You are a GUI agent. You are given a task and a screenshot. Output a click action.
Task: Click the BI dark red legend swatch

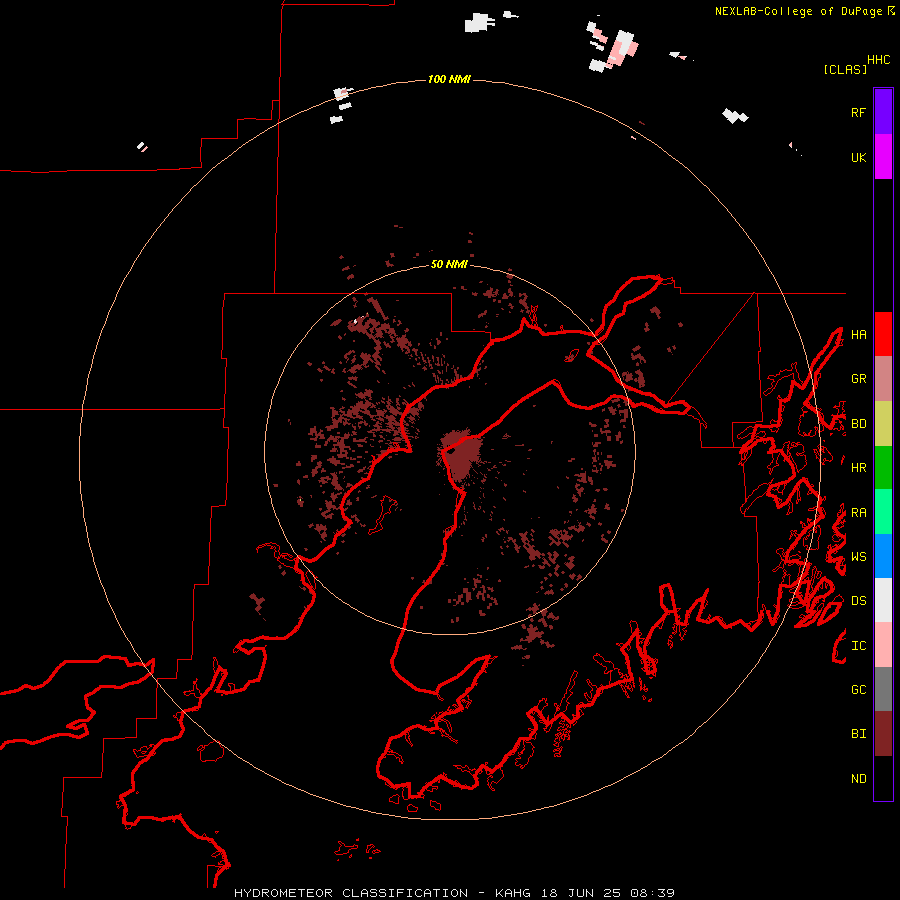pos(883,734)
